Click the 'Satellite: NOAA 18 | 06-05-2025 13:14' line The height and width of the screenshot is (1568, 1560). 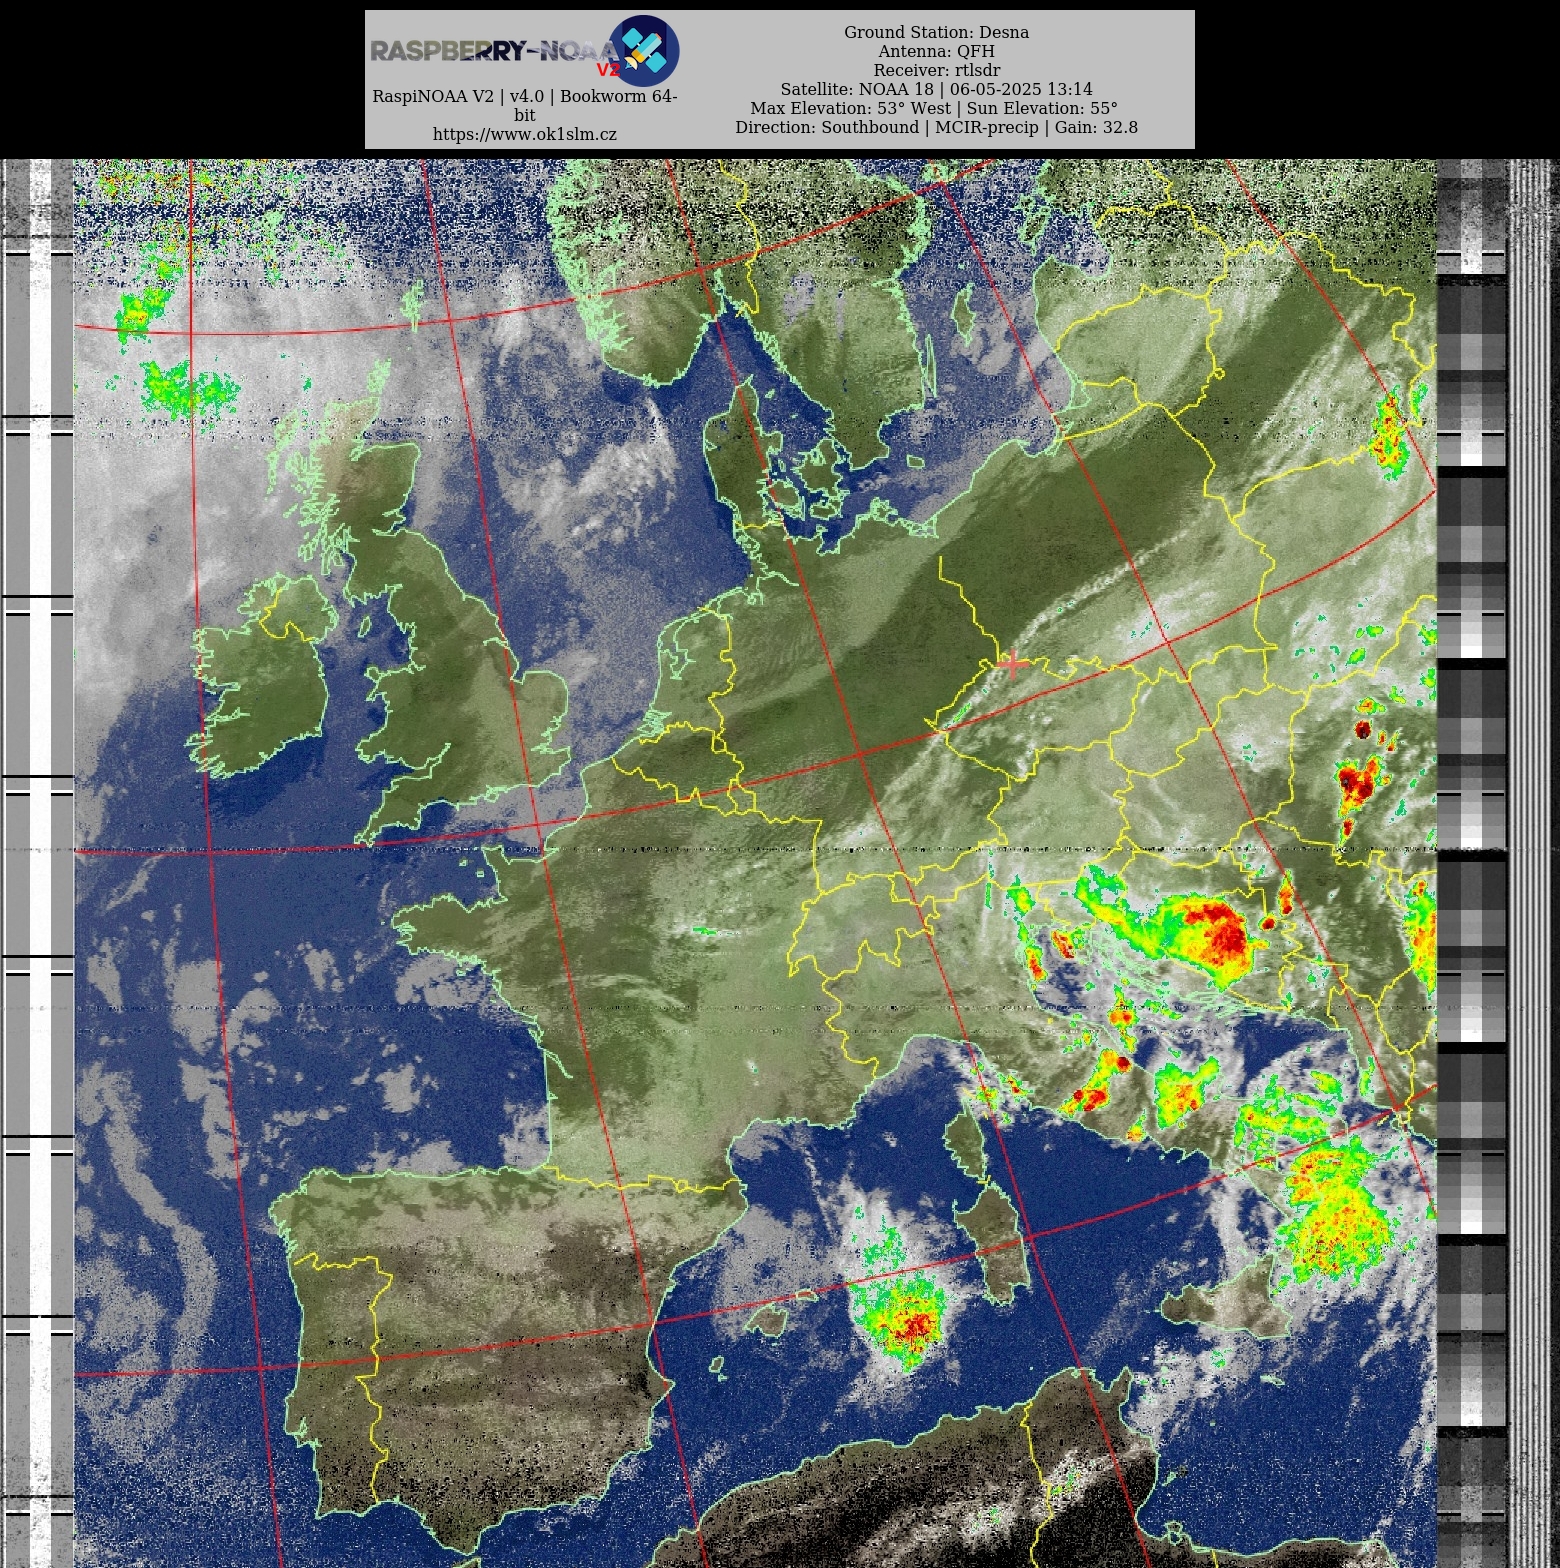click(x=936, y=89)
